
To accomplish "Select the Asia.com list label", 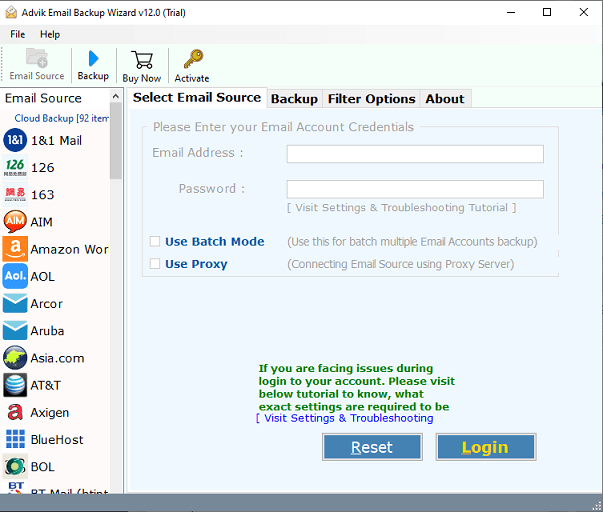I will (57, 358).
